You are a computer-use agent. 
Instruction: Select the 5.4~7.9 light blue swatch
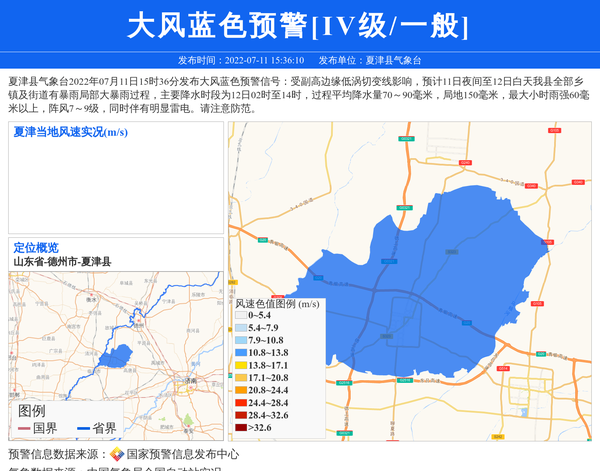tap(240, 328)
